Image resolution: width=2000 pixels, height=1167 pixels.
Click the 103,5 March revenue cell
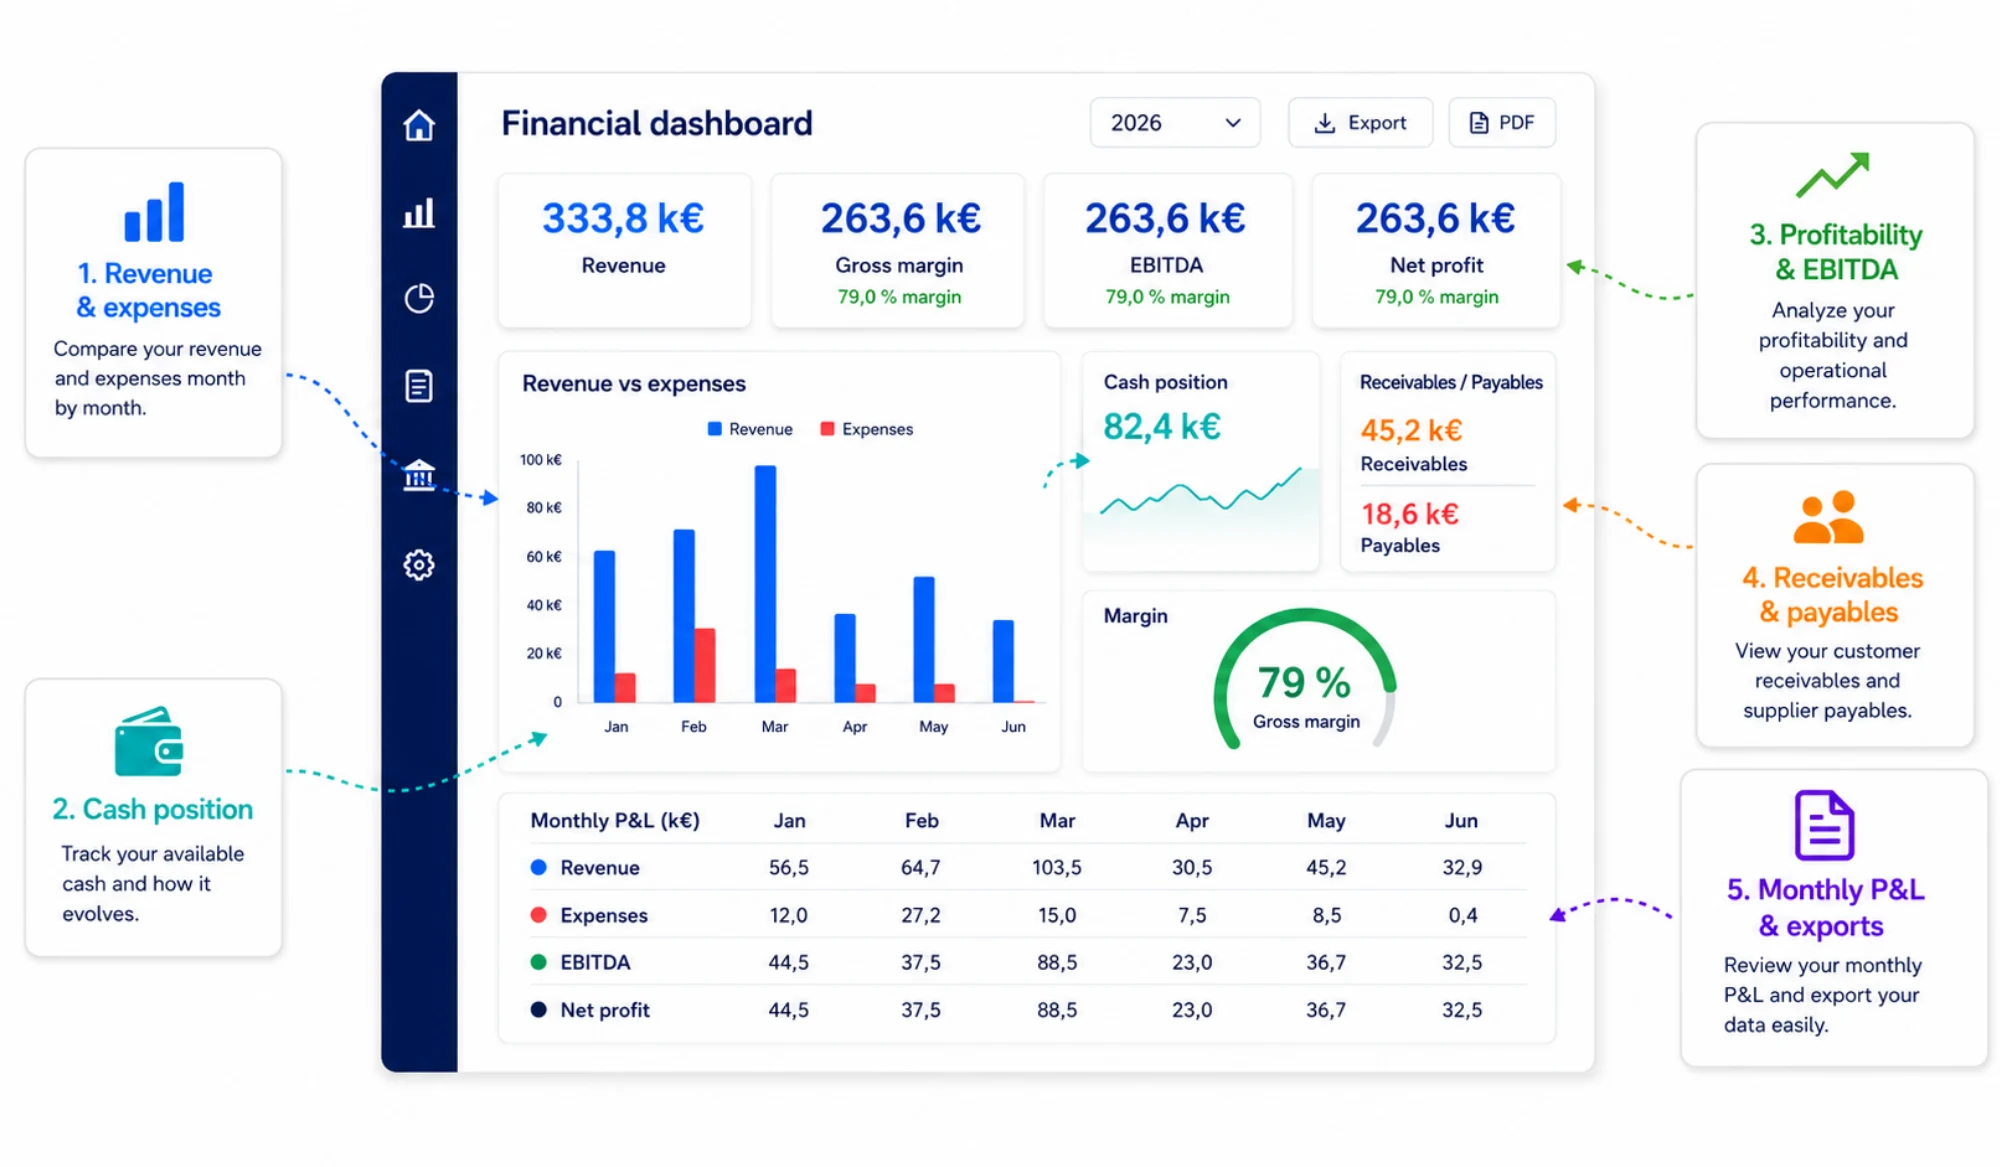1057,867
